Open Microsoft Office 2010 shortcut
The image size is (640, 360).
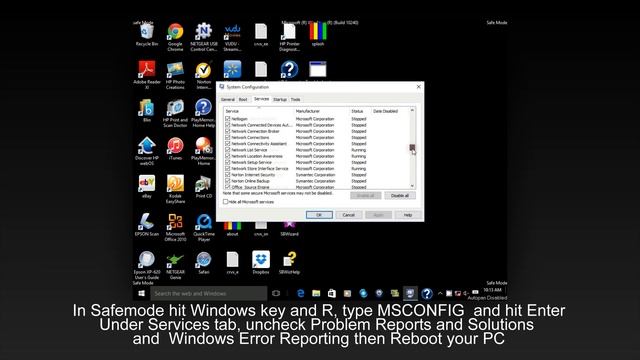pos(175,227)
